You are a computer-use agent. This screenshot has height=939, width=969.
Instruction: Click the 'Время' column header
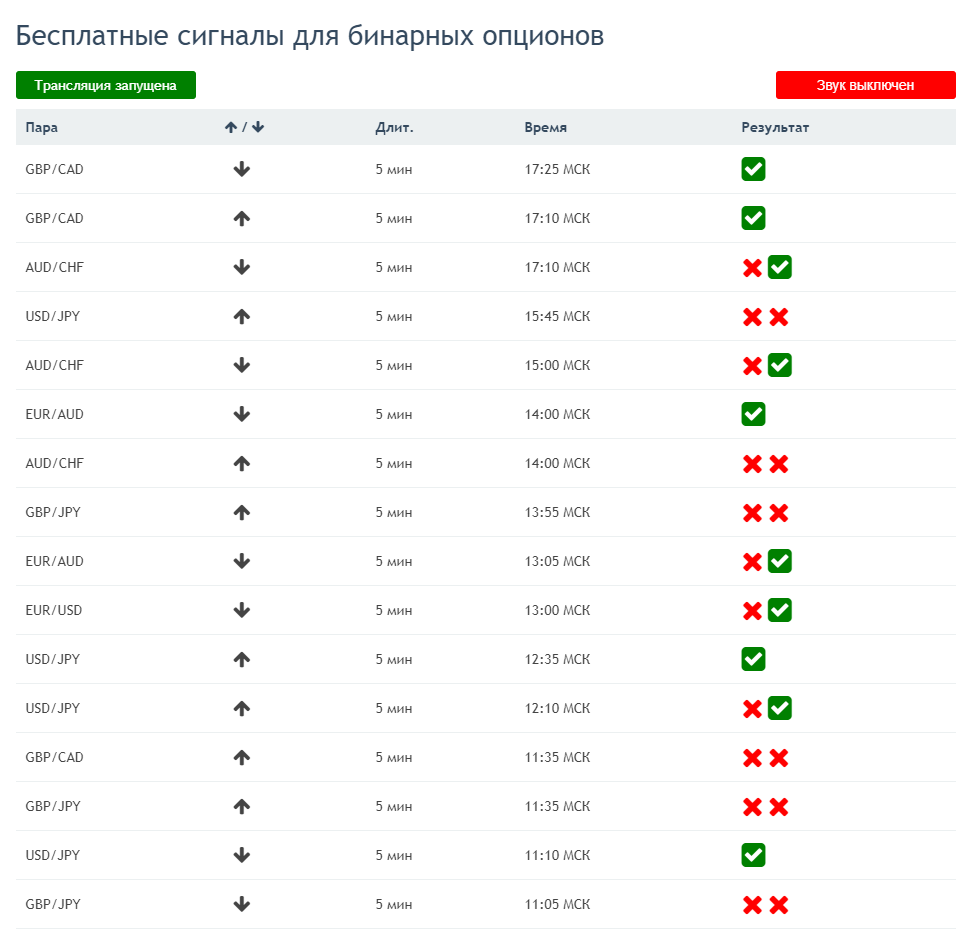[546, 127]
